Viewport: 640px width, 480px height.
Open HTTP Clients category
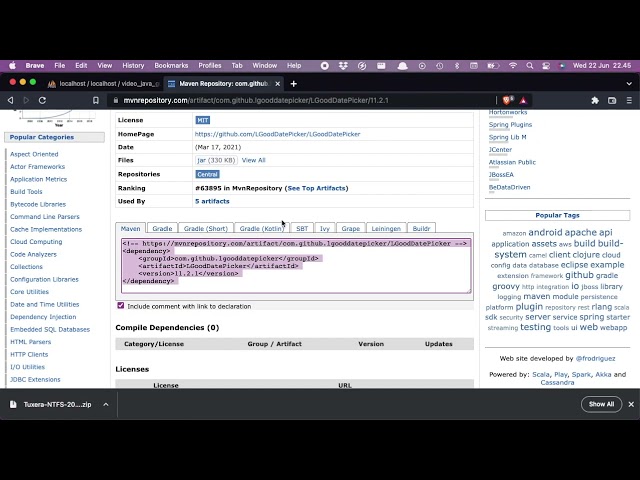point(29,354)
